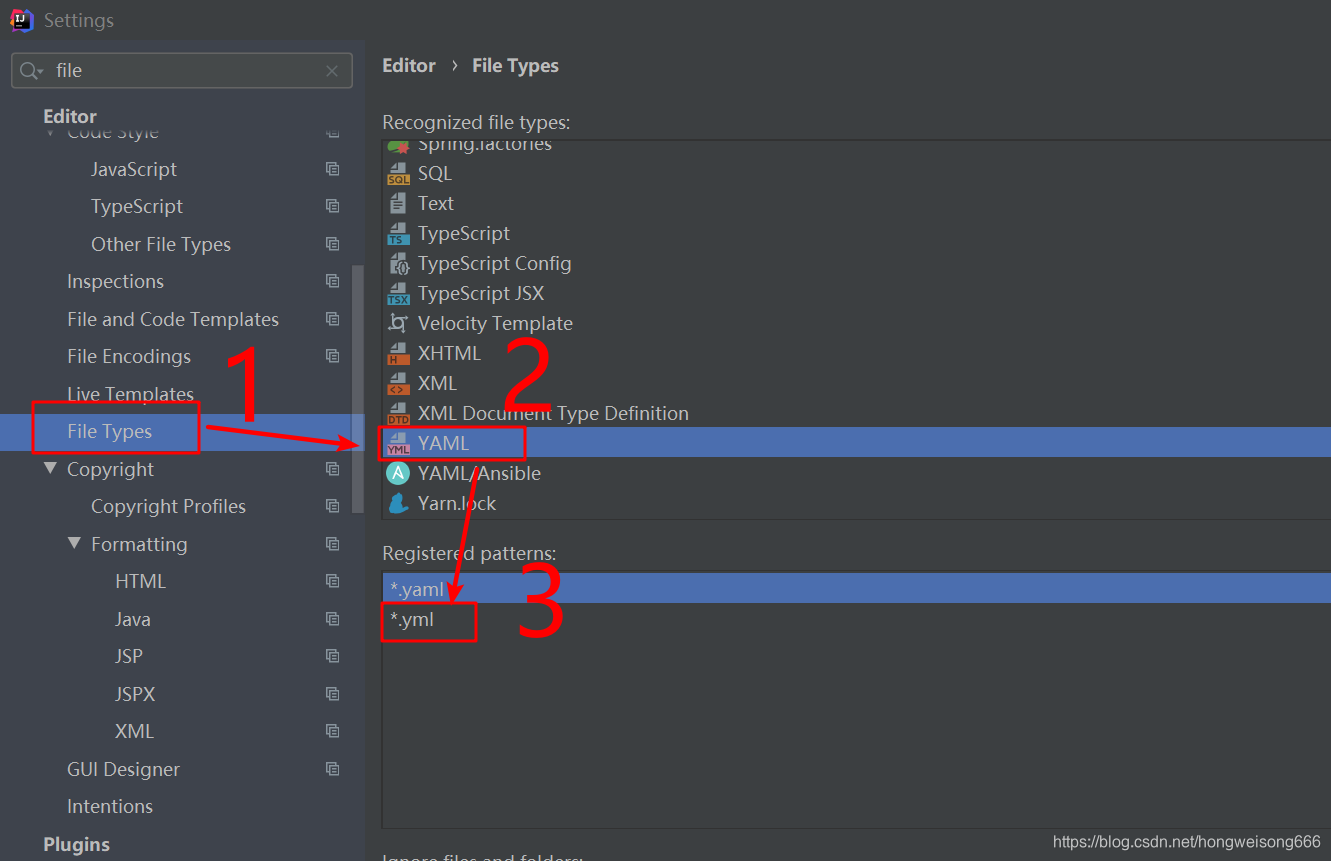Click the Editor breadcrumb link

tap(409, 66)
